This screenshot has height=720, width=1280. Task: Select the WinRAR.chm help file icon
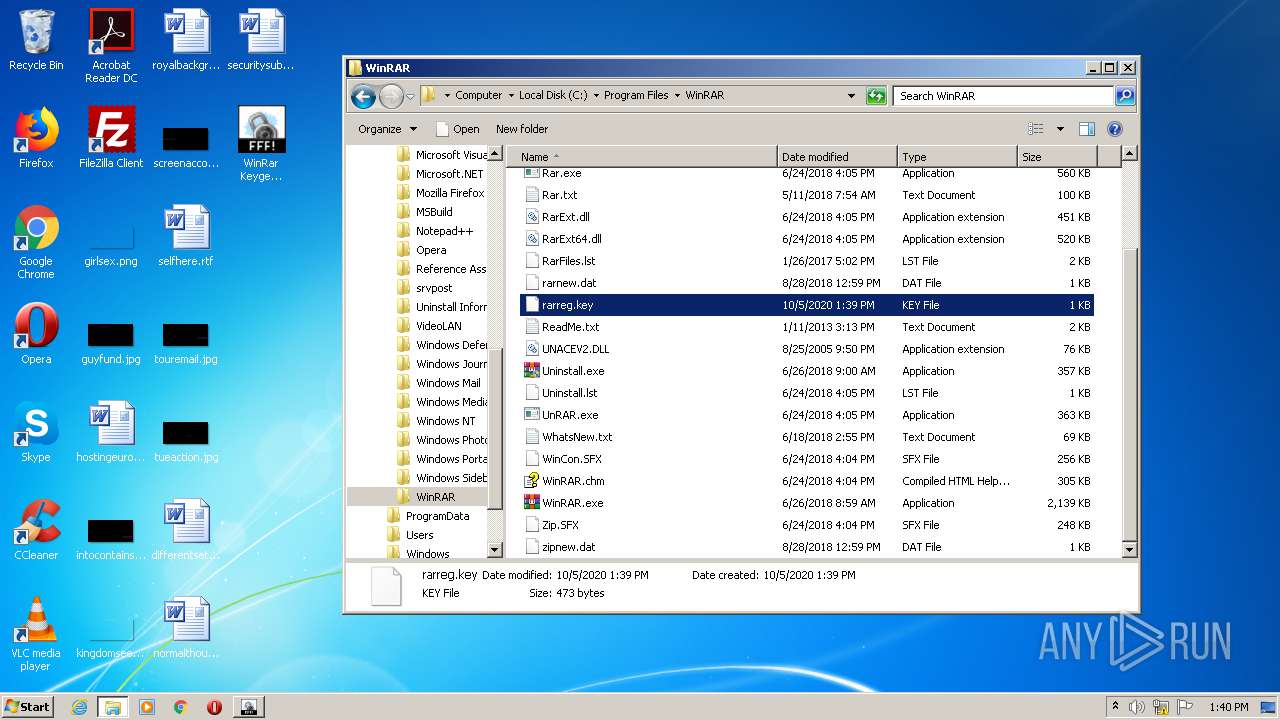532,481
